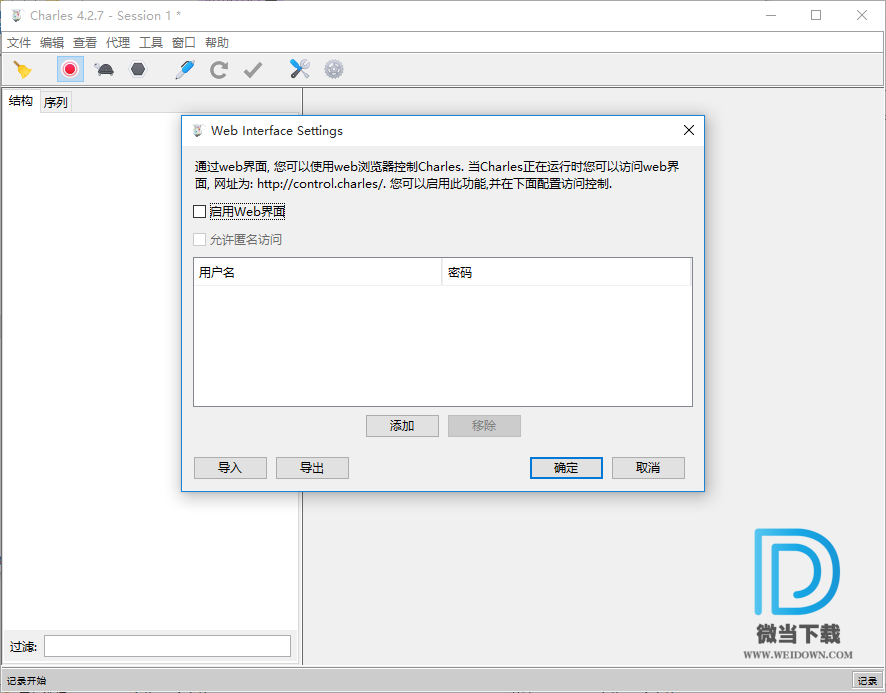Click the 密码 column header
The height and width of the screenshot is (693, 886).
tap(566, 272)
